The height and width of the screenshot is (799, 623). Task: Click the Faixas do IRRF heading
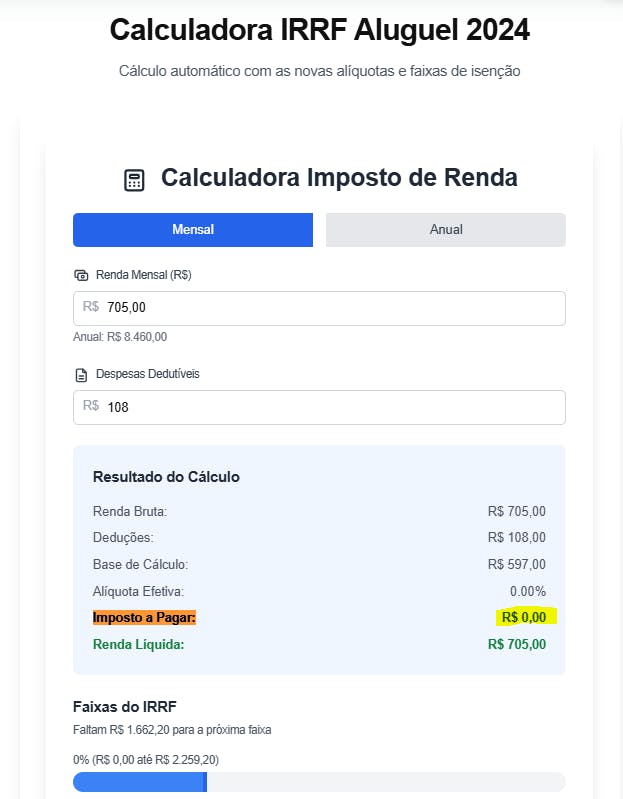(125, 707)
